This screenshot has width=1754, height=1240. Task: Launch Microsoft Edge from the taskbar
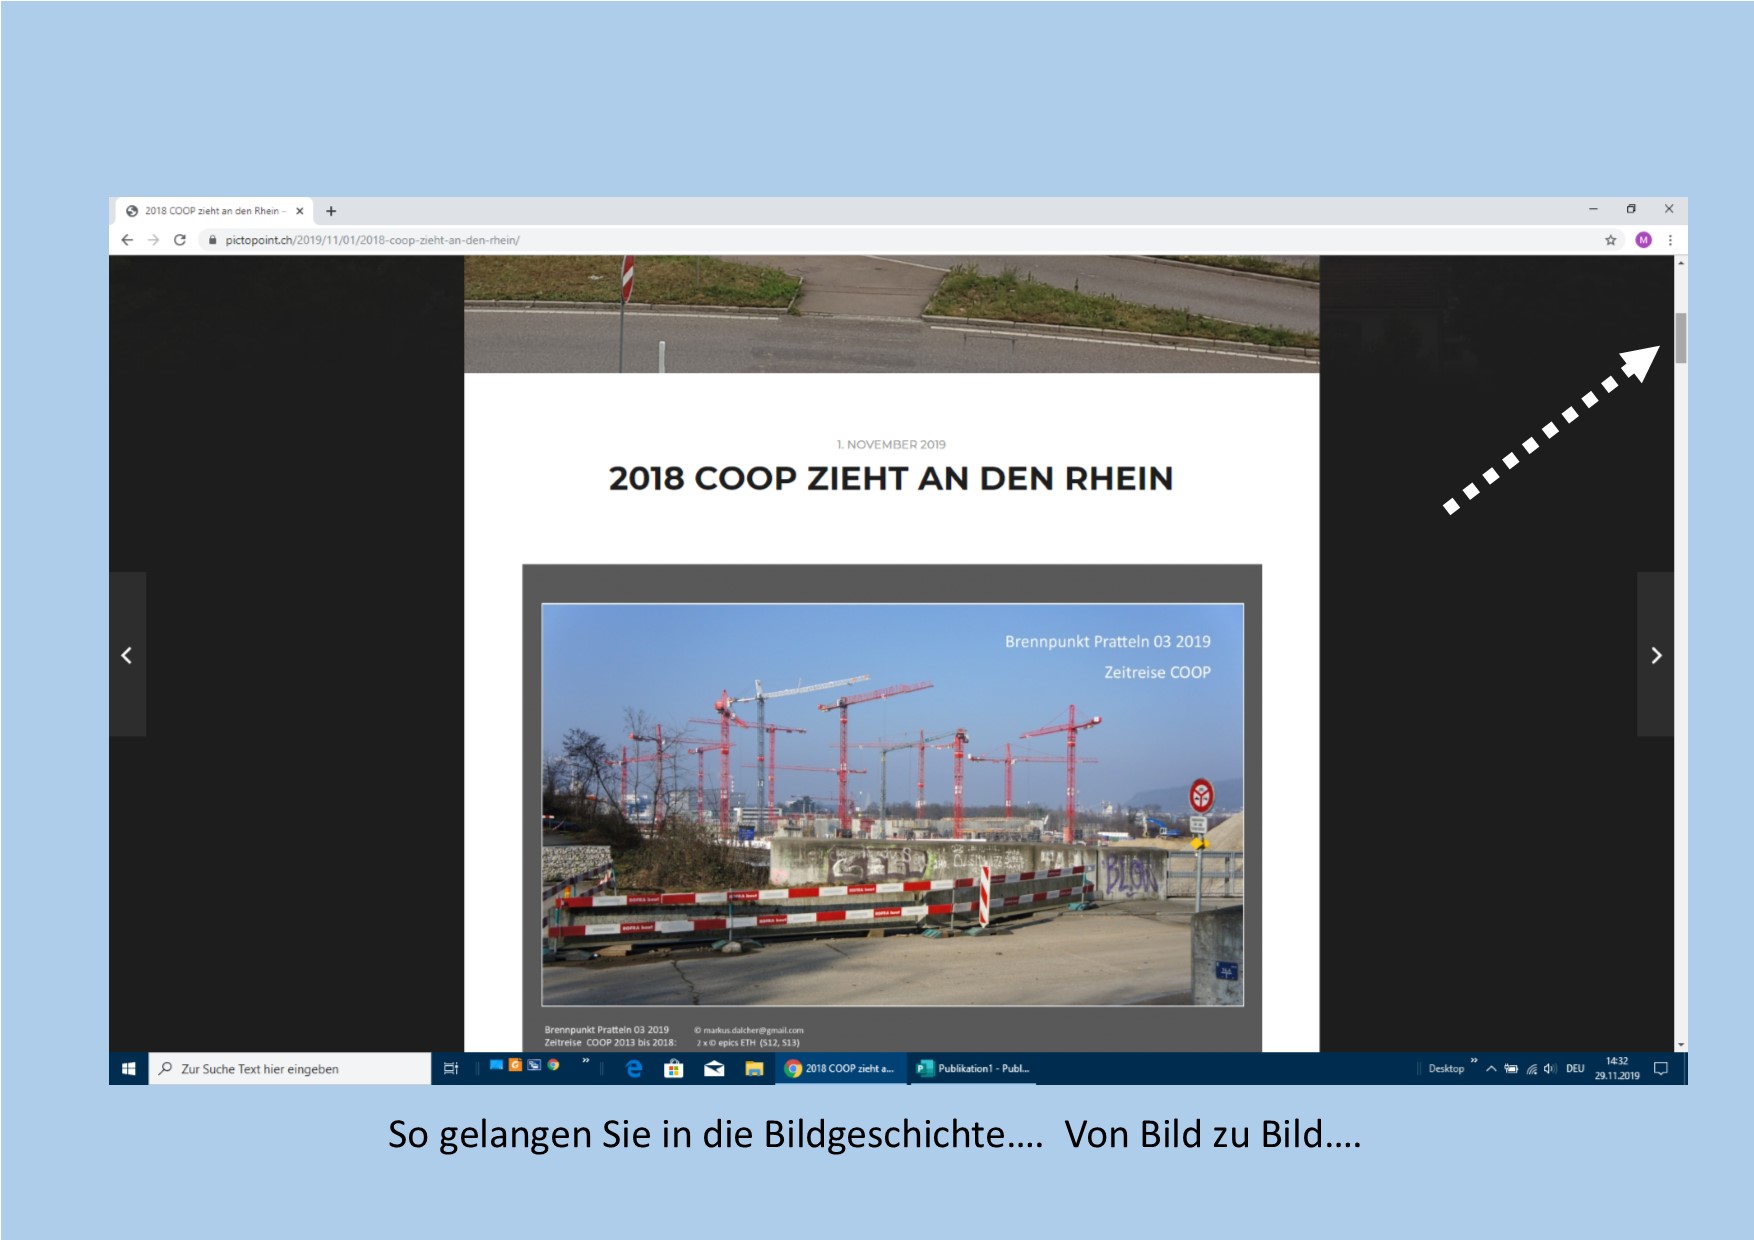[633, 1069]
